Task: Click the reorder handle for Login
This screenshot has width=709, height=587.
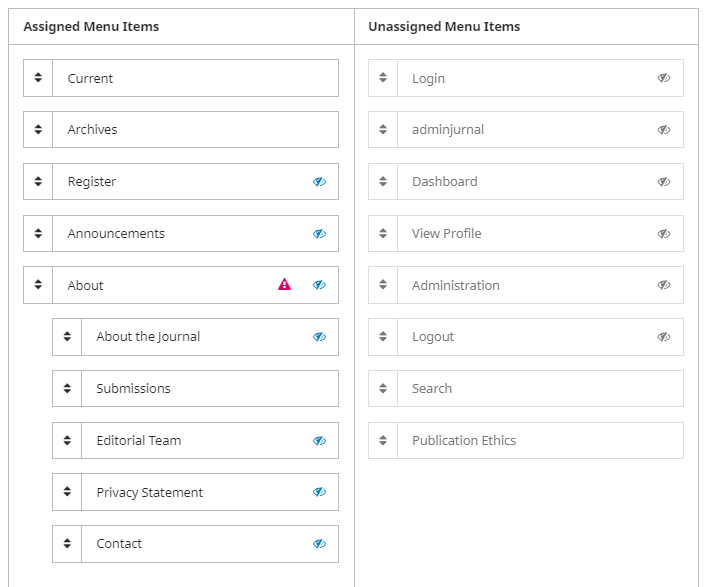Action: coord(383,78)
